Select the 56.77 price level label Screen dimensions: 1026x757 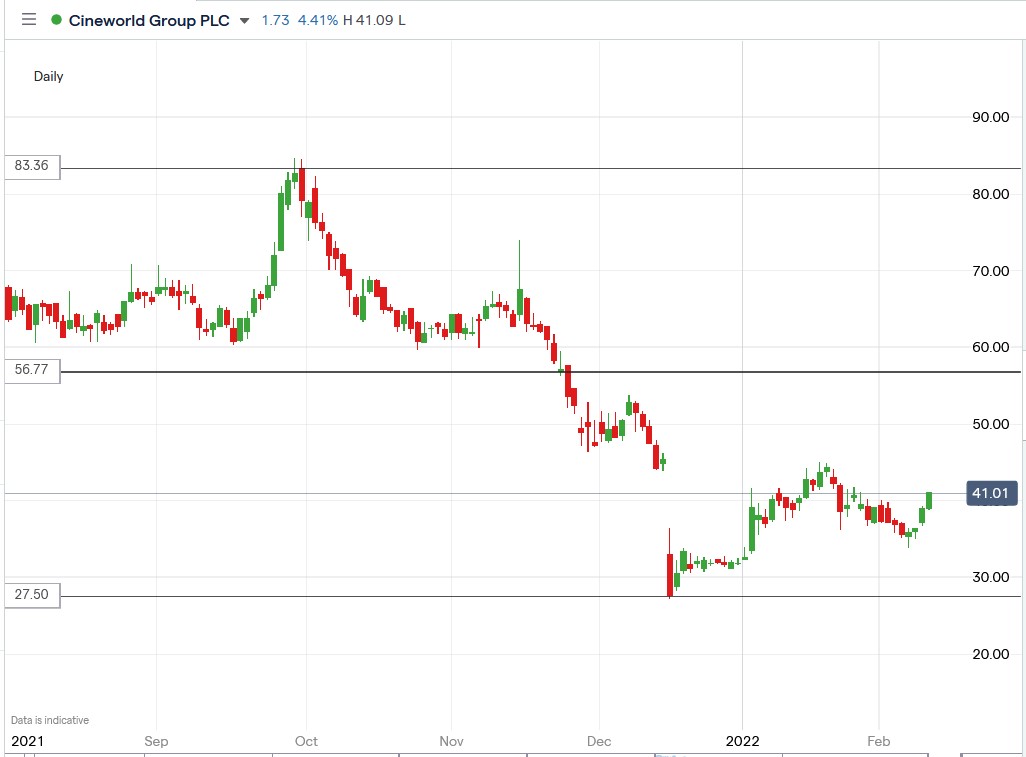click(29, 371)
